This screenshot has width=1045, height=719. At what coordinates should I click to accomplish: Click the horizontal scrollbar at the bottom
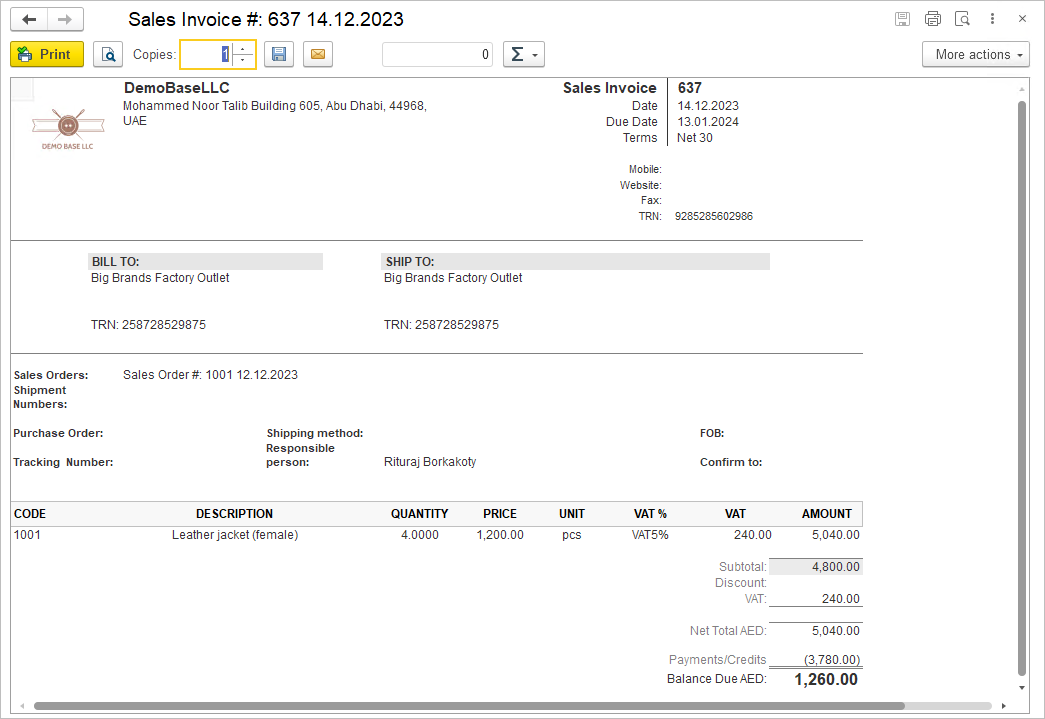pyautogui.click(x=468, y=706)
